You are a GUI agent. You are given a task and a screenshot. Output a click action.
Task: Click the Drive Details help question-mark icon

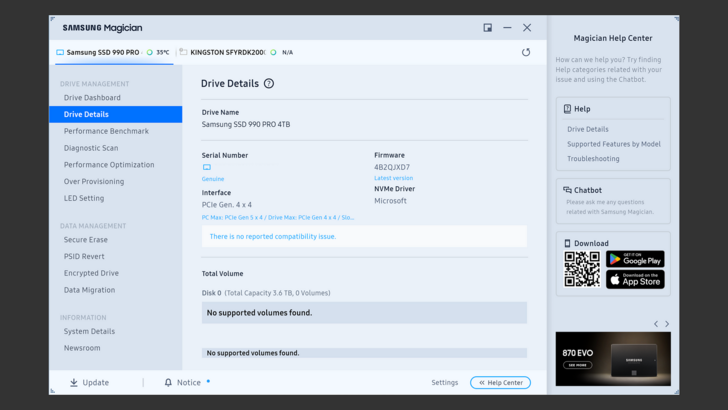coord(269,84)
